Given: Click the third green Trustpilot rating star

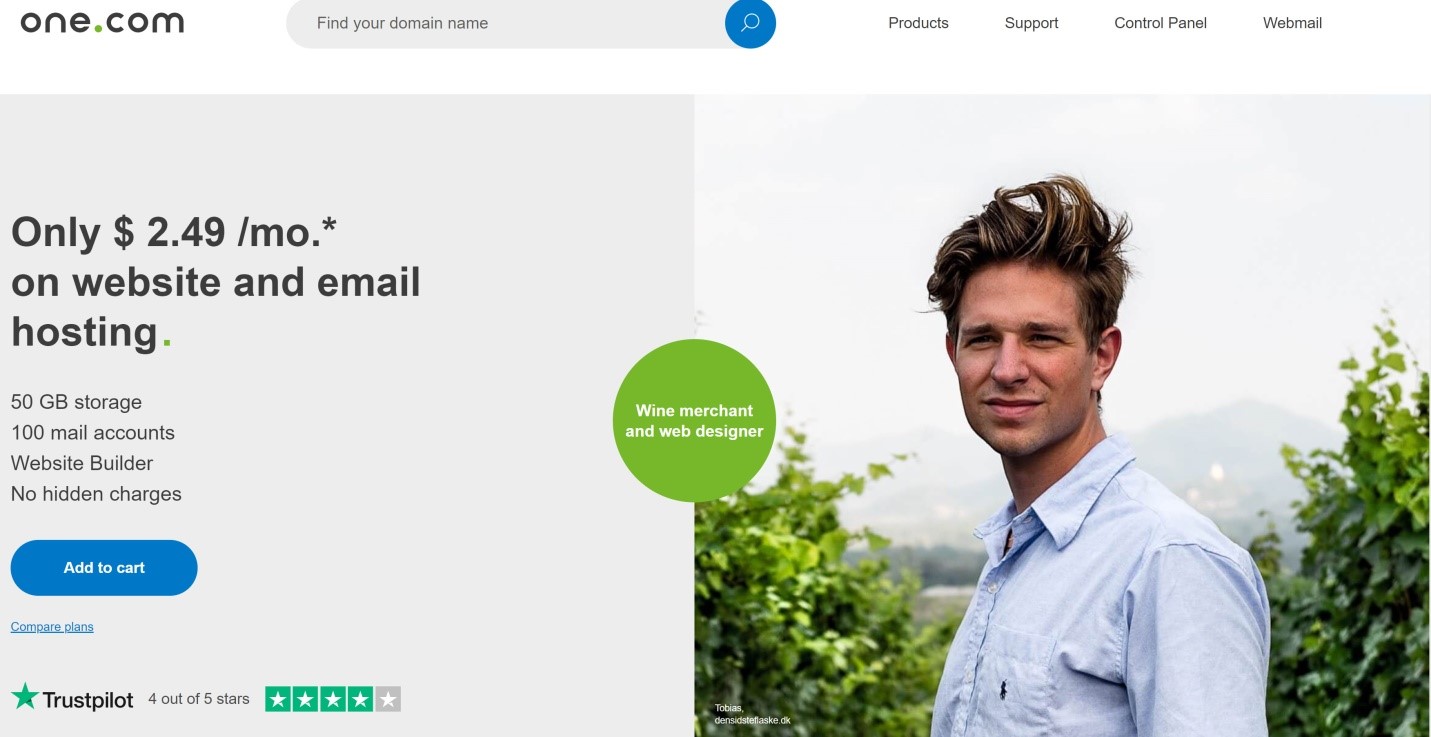Looking at the screenshot, I should pos(333,699).
